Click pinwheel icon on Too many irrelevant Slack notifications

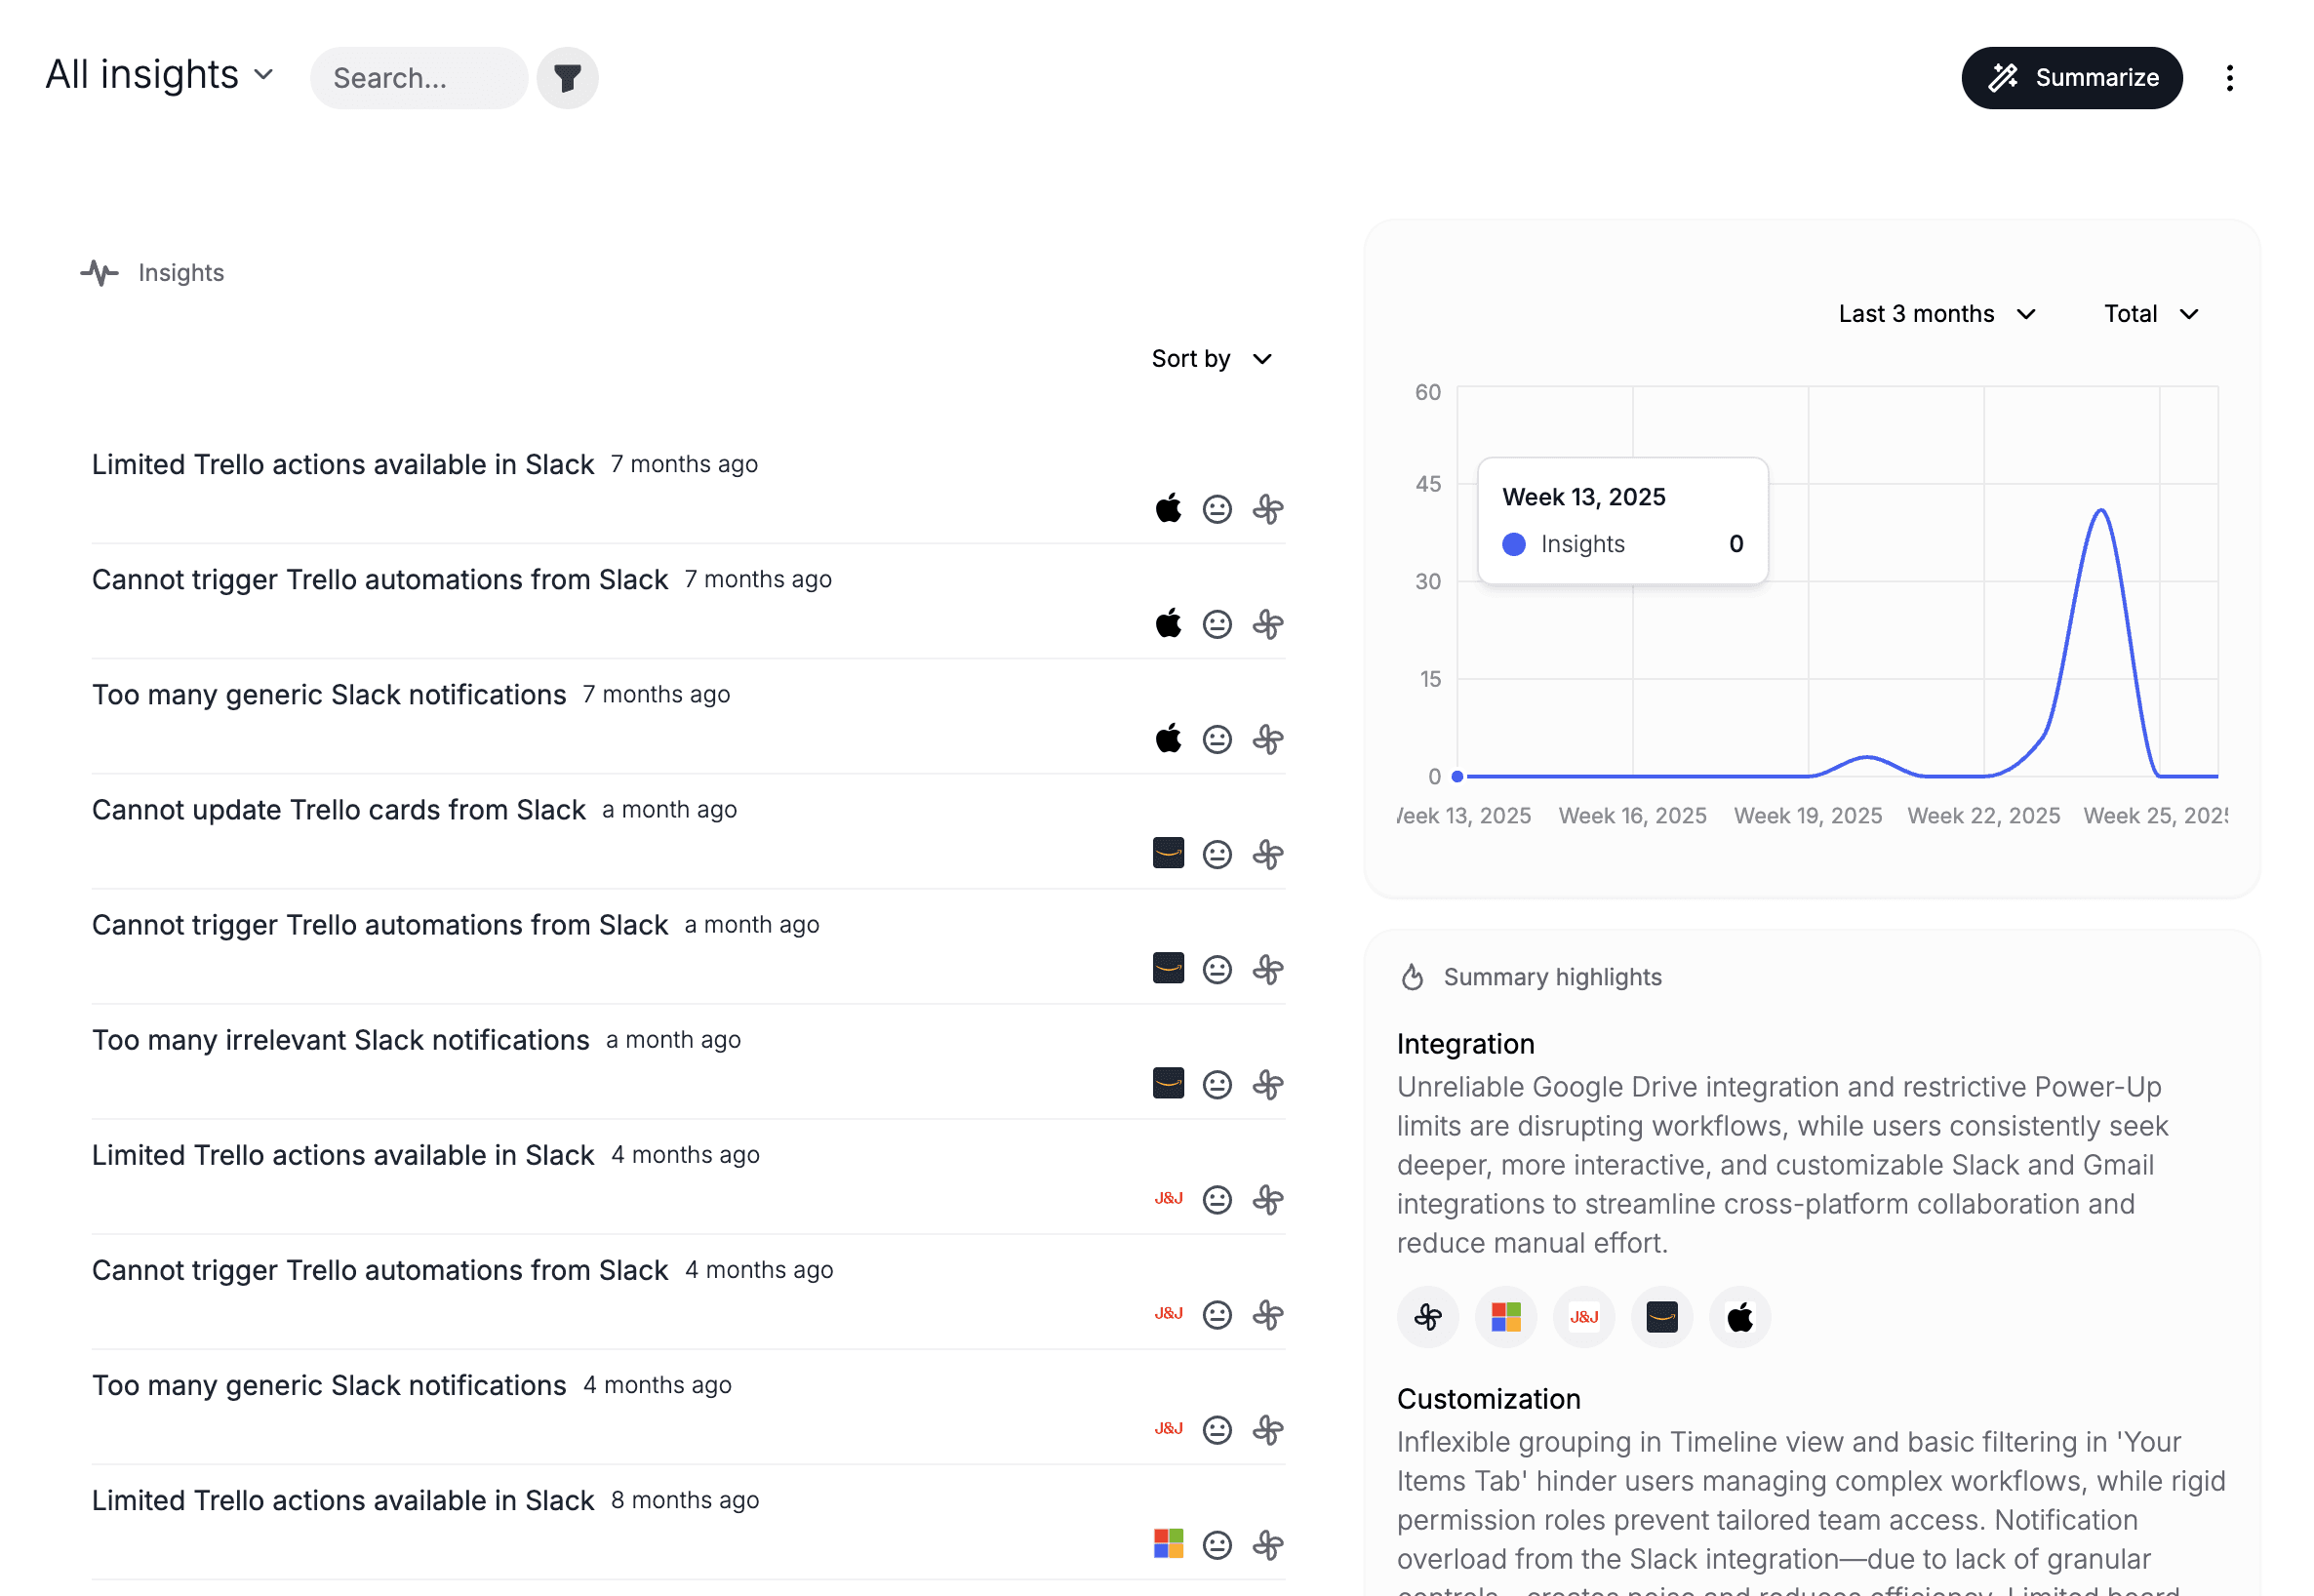pyautogui.click(x=1268, y=1084)
